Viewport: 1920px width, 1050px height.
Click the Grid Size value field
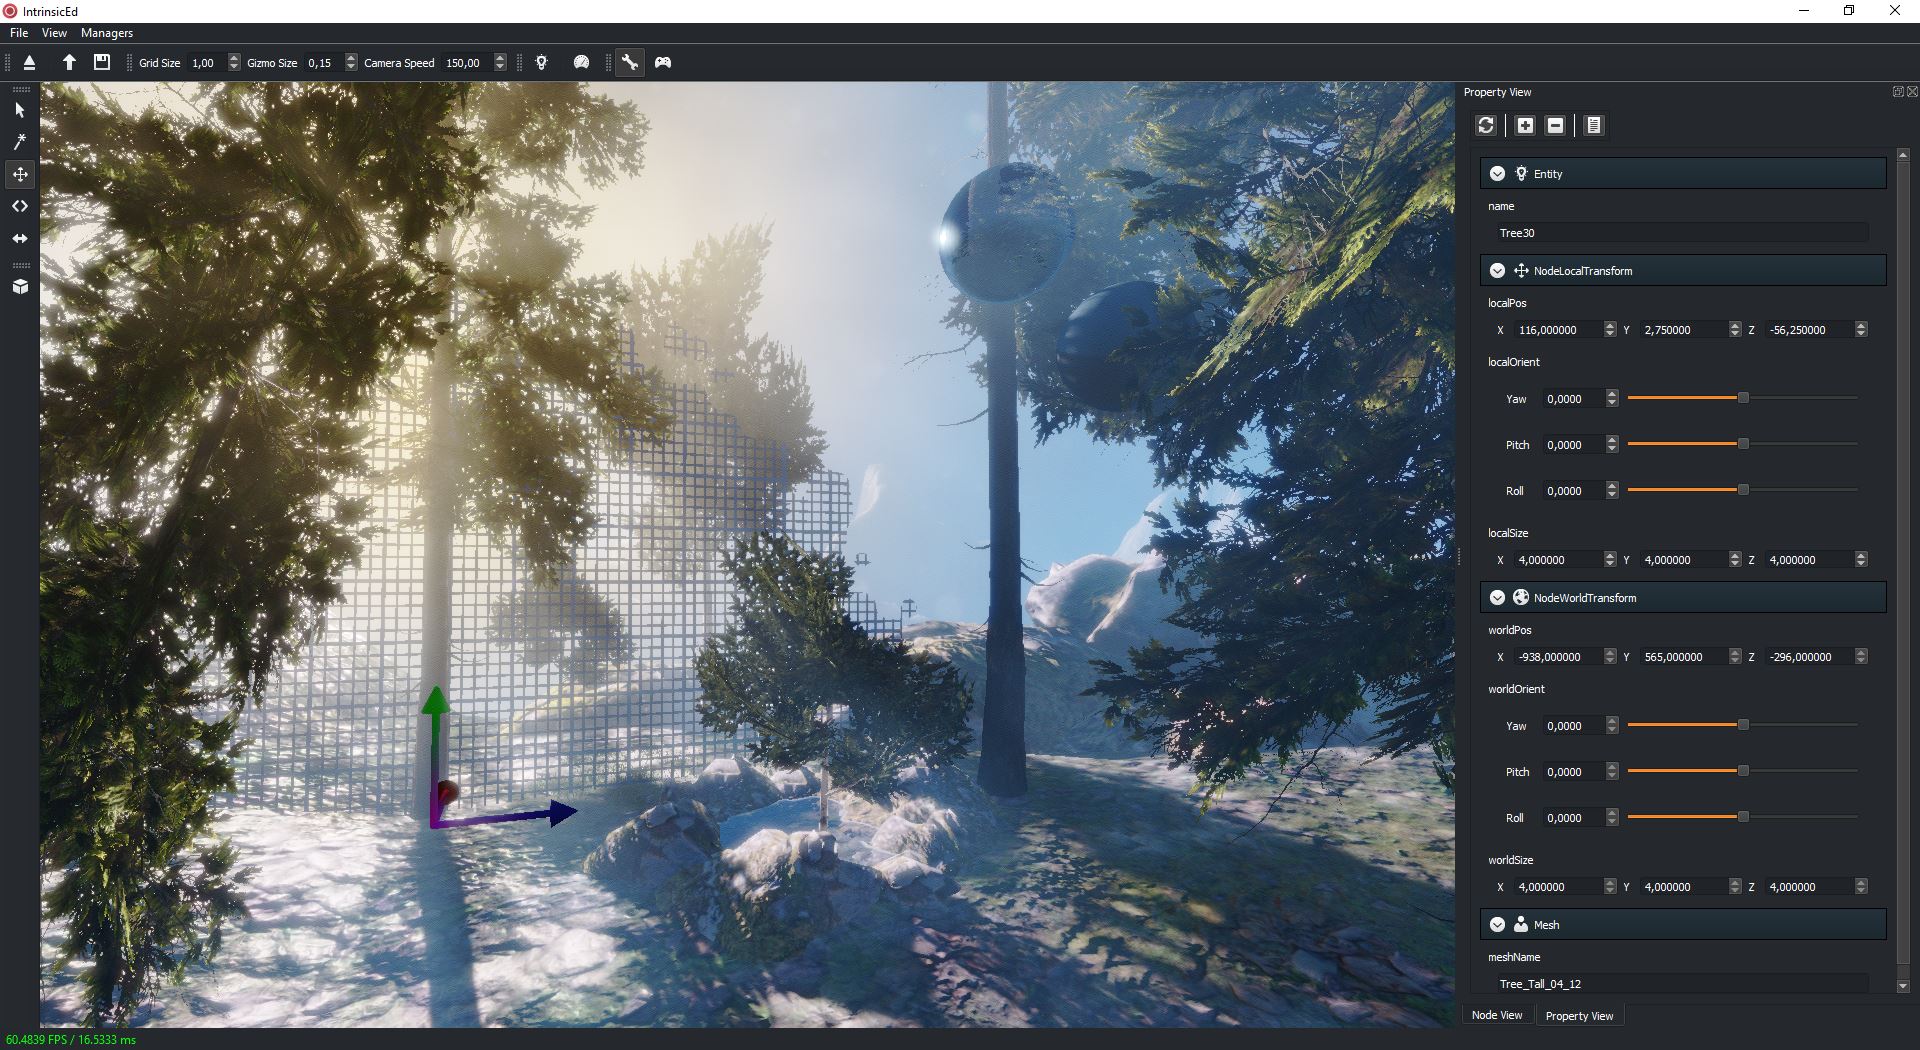coord(206,62)
